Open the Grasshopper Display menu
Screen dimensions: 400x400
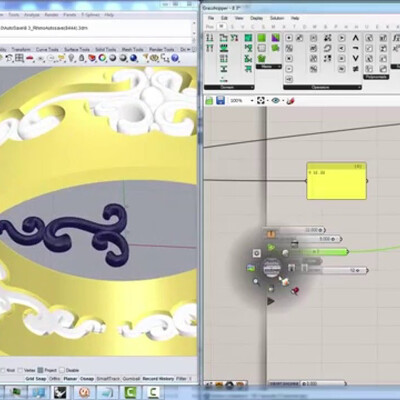(256, 18)
